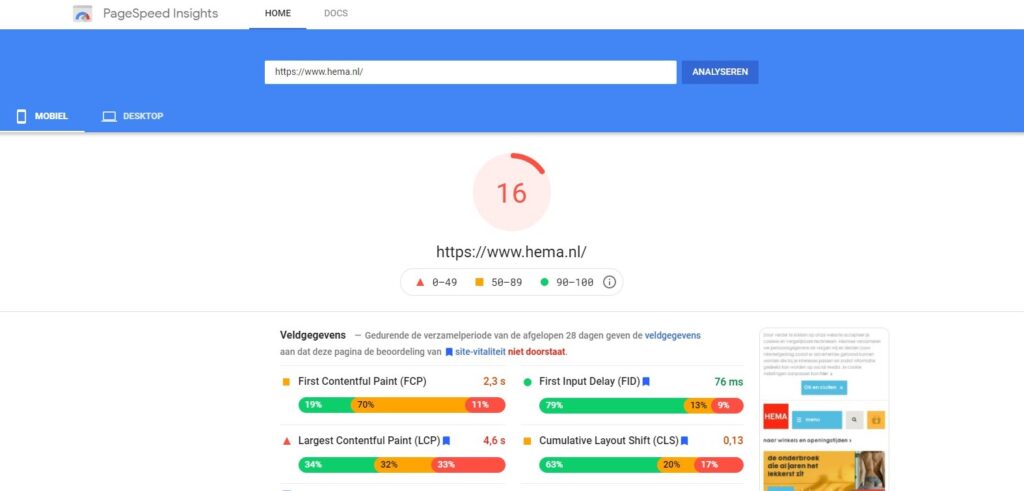Click the Veldgegevens heading

click(313, 336)
